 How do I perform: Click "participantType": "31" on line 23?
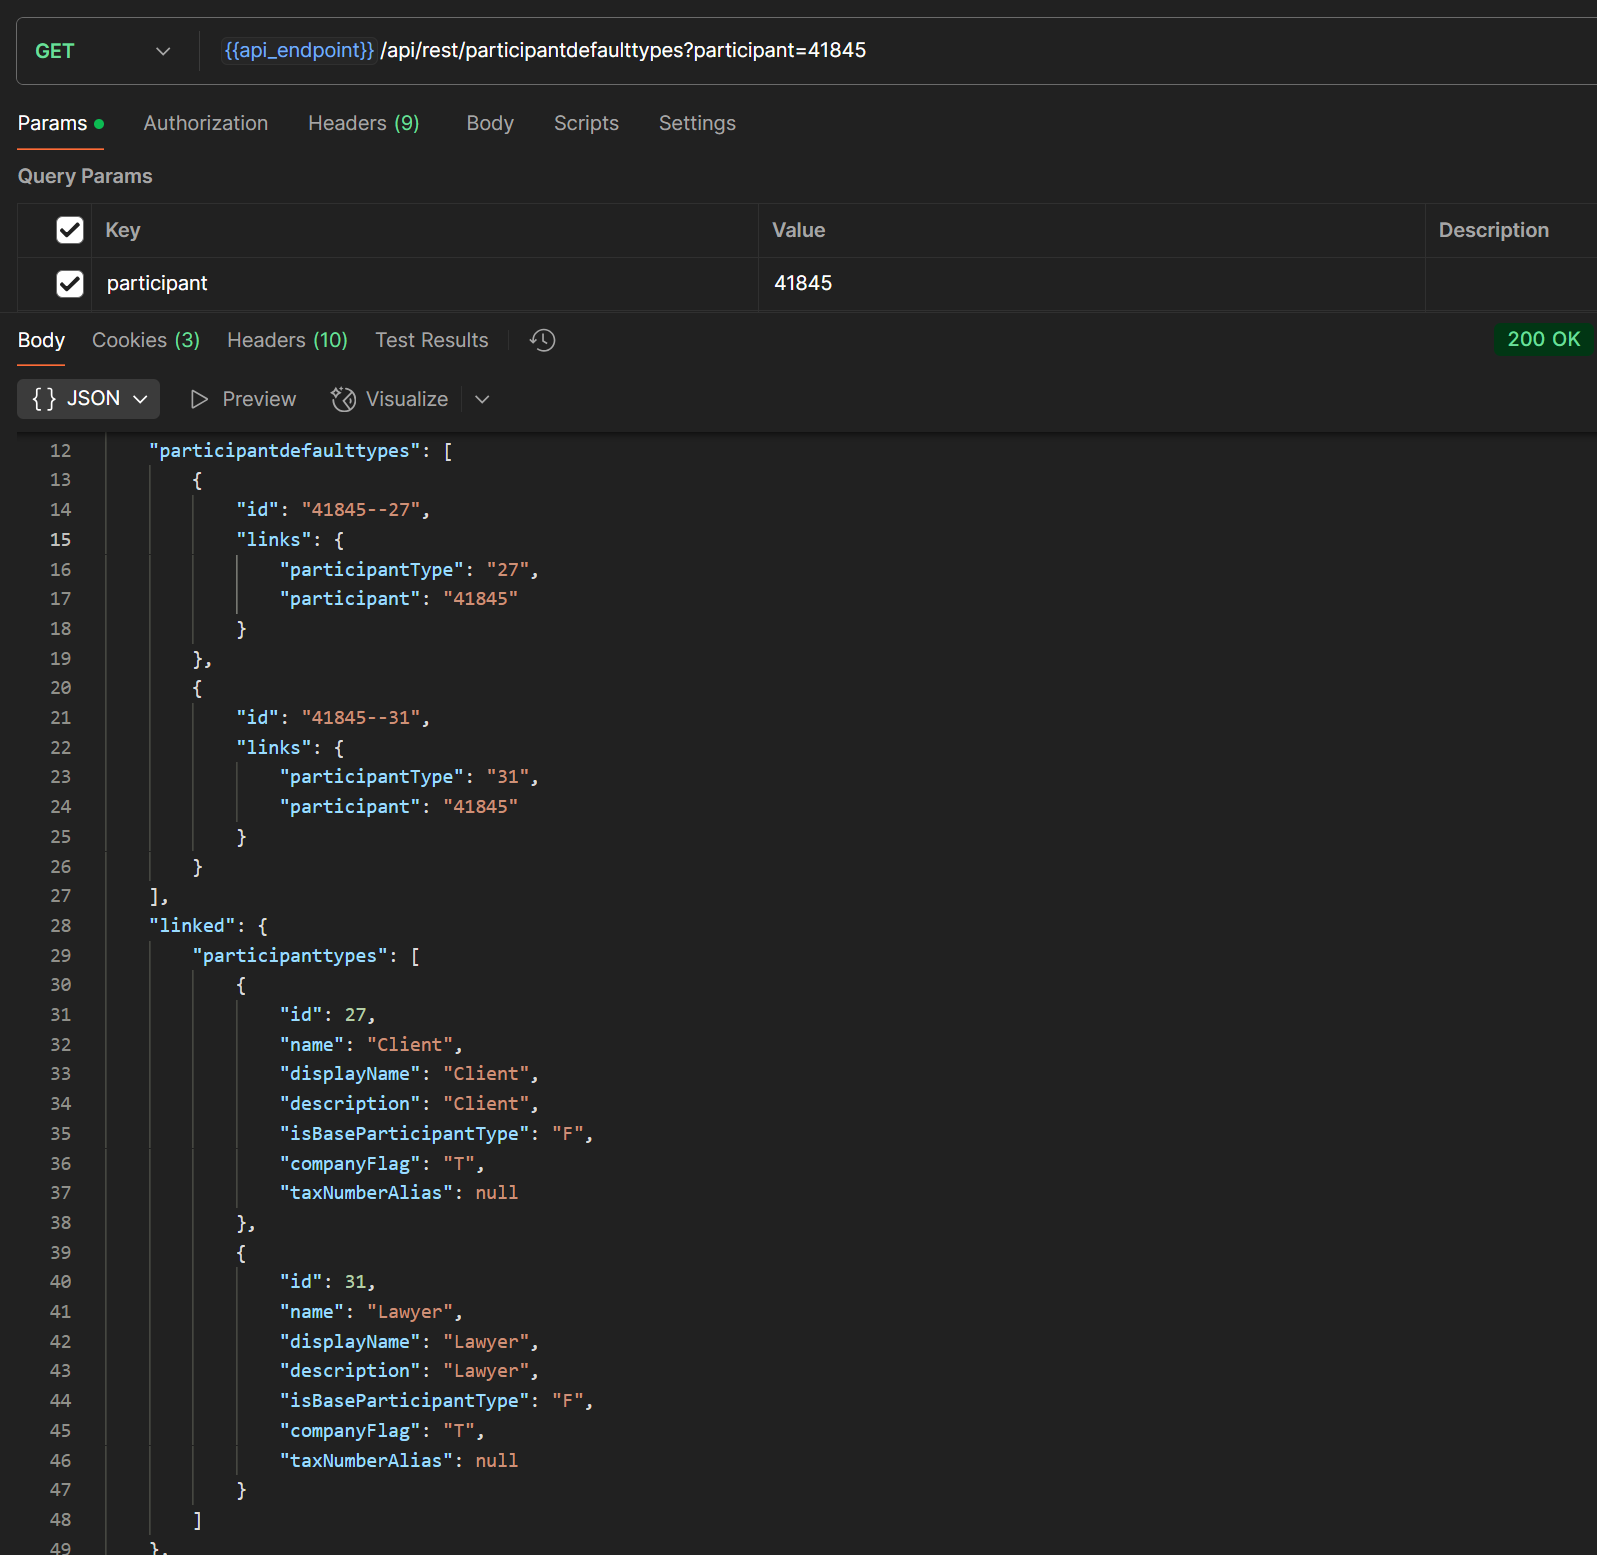(409, 777)
